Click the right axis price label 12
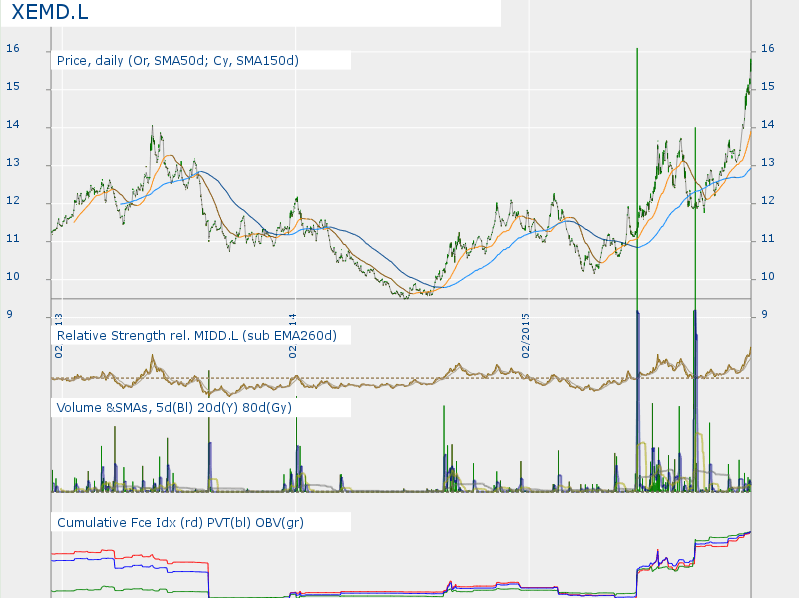 (767, 201)
